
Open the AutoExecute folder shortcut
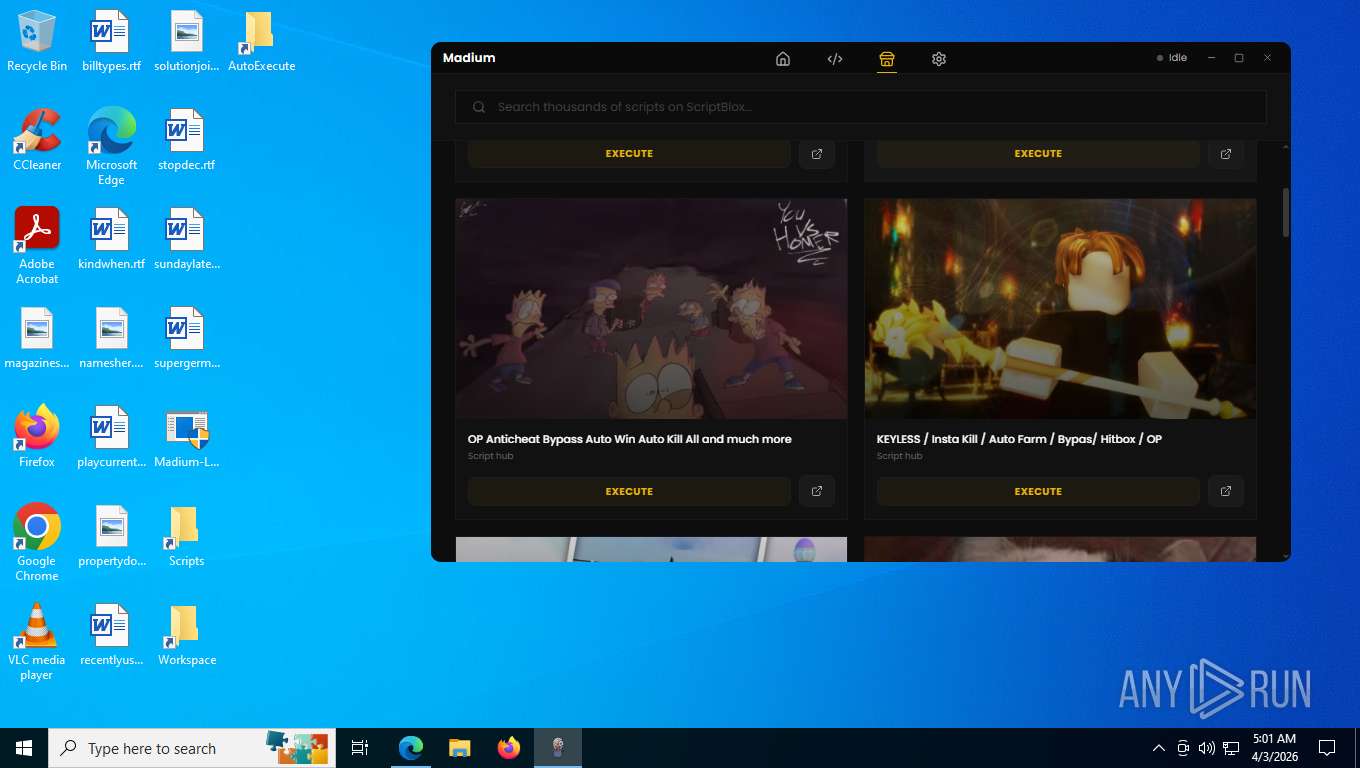[261, 41]
